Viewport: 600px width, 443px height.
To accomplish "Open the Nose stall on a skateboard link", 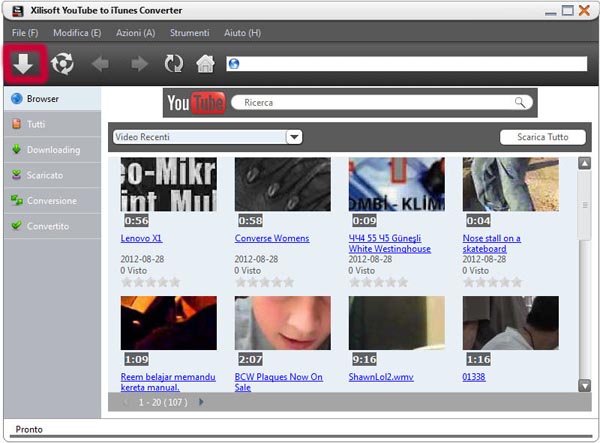I will pyautogui.click(x=491, y=244).
